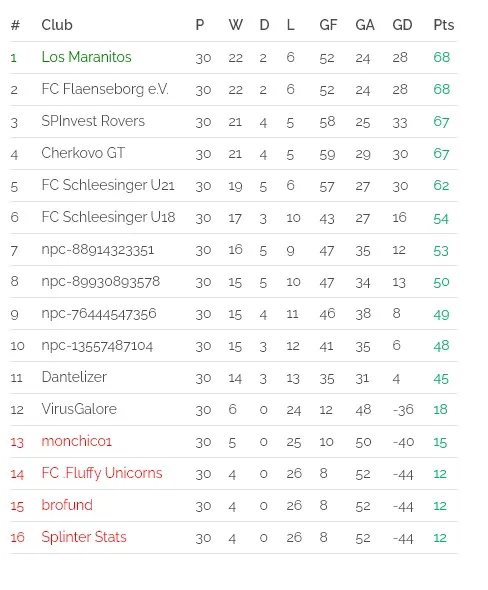Click the Club column header

pos(57,25)
